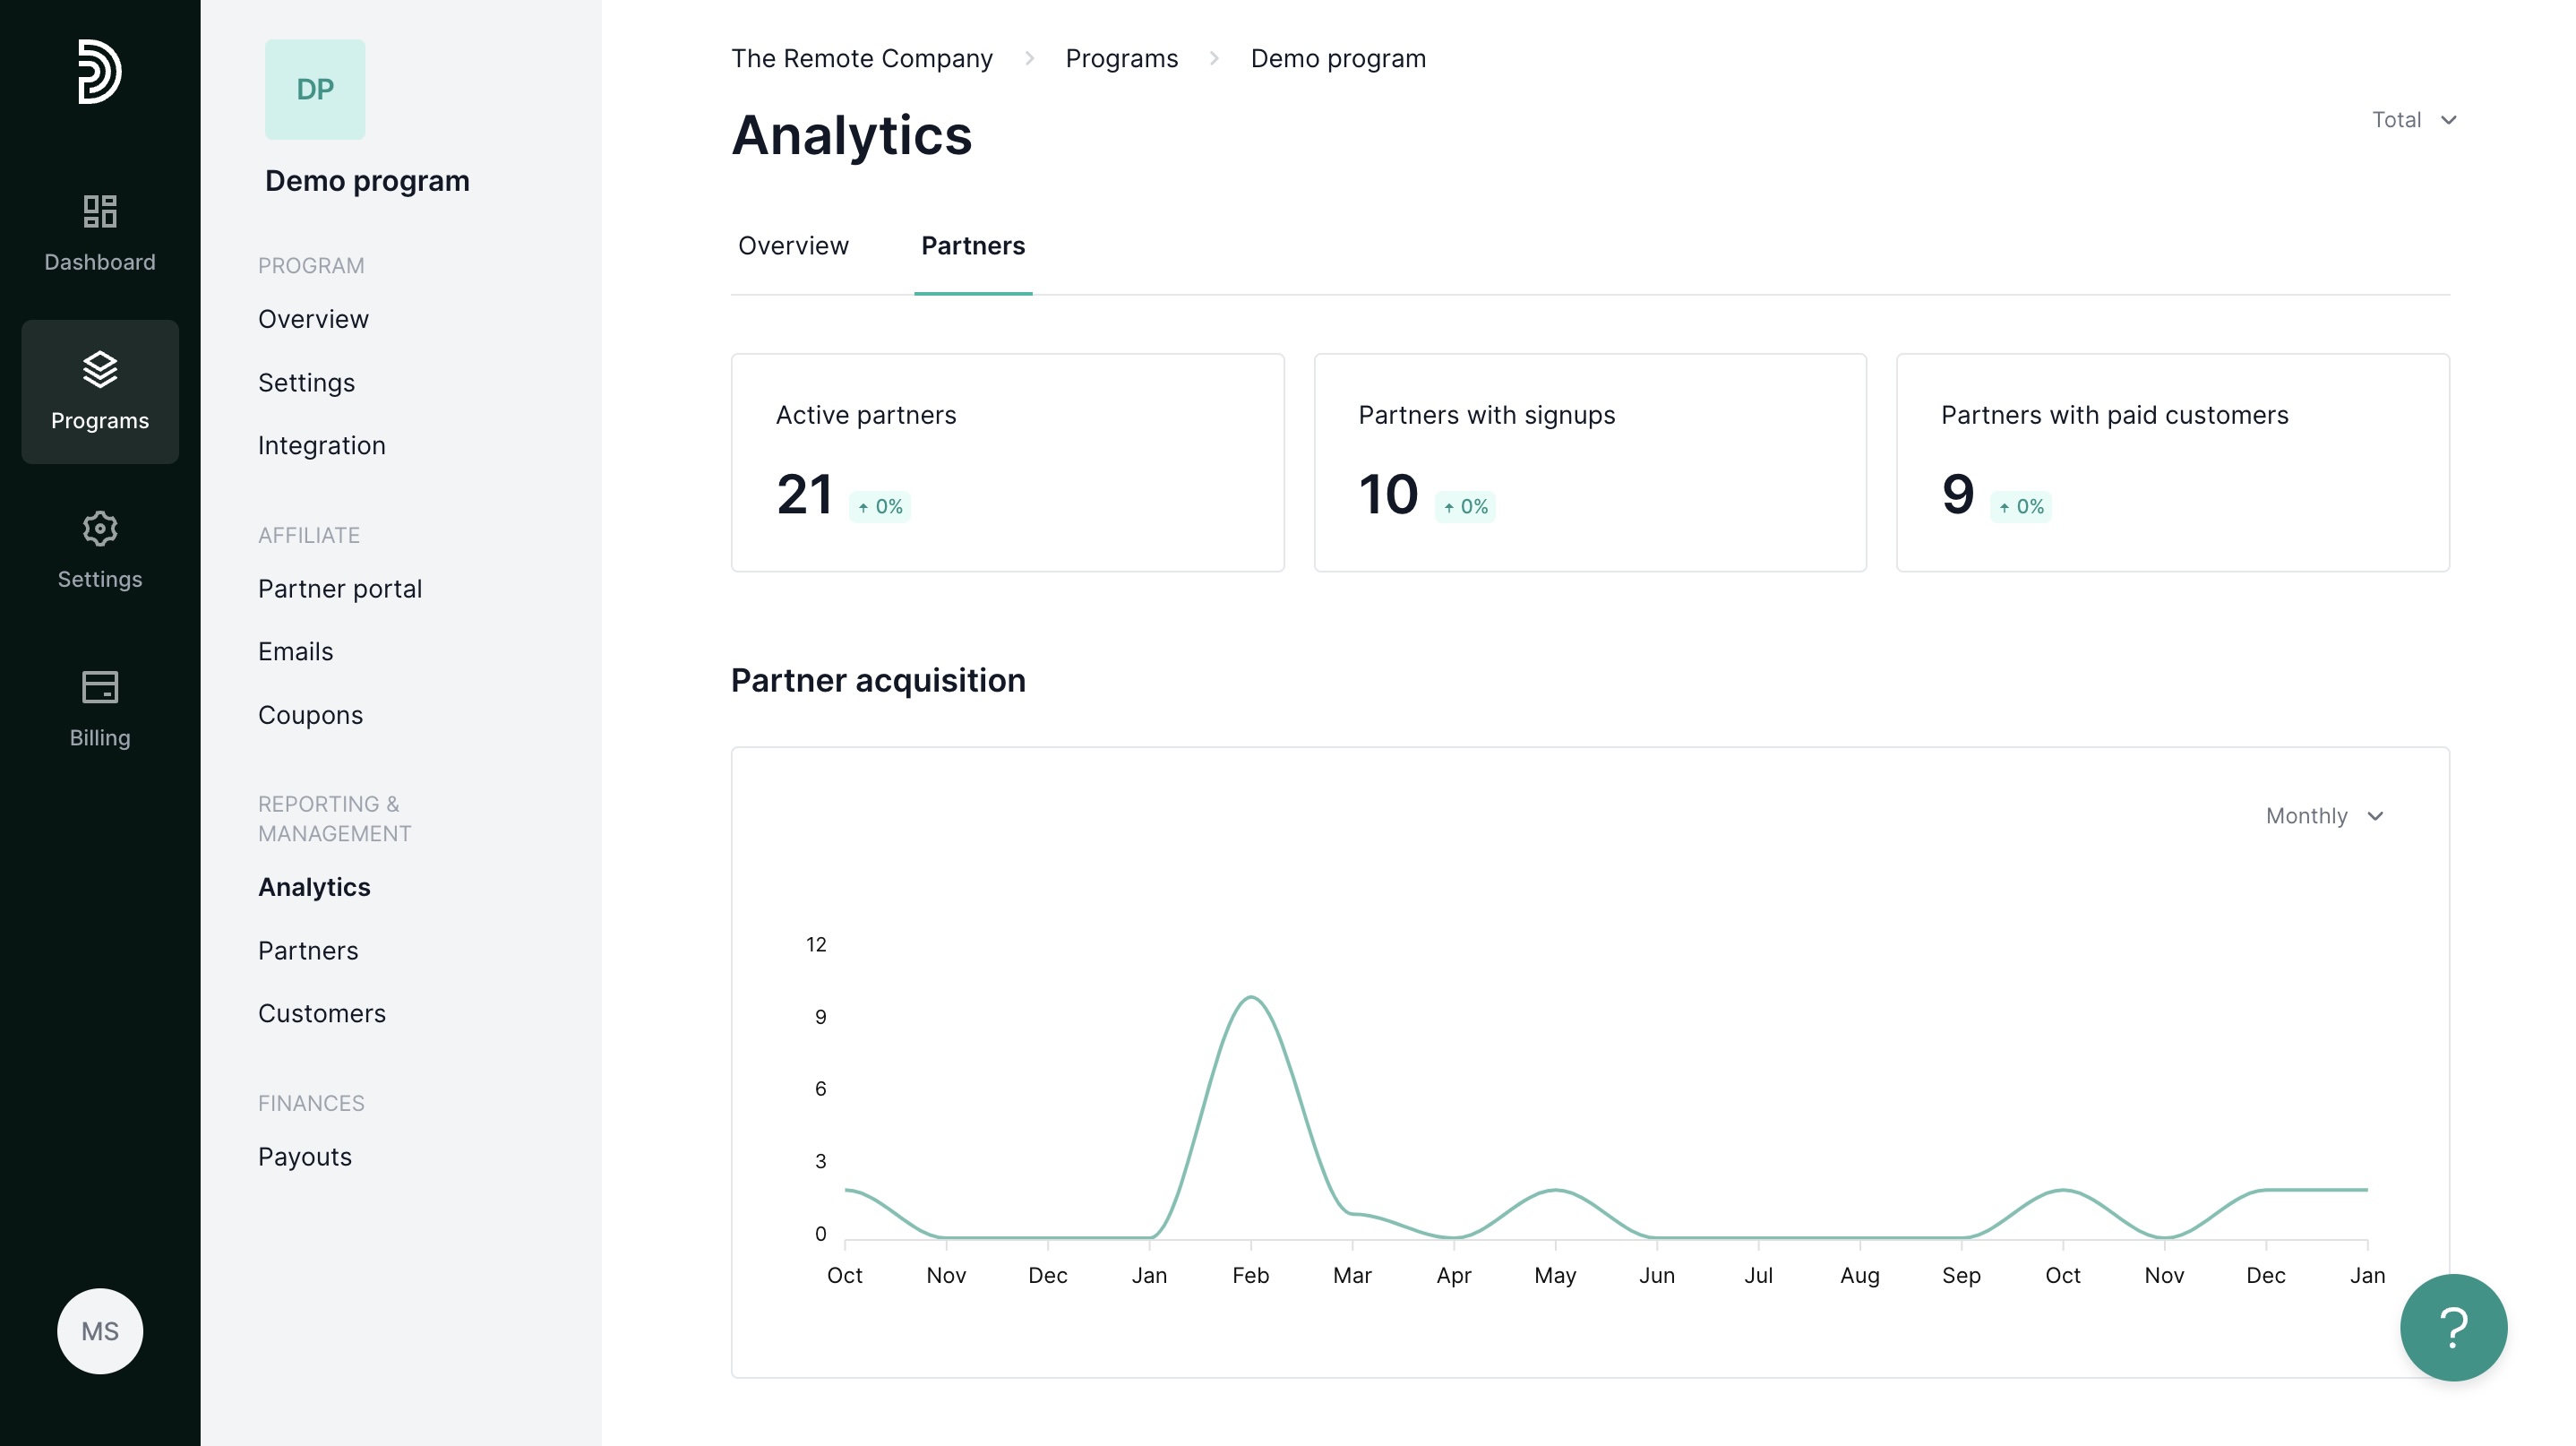Viewport: 2576px width, 1446px height.
Task: Click the Demo program sidebar title
Action: [367, 181]
